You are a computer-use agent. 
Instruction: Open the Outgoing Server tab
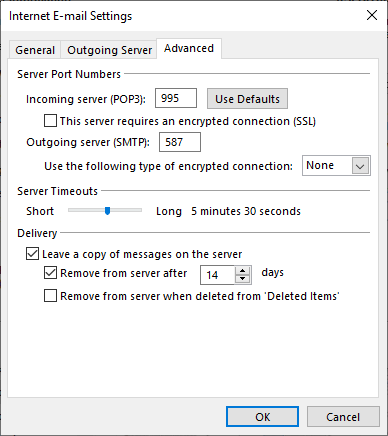pos(109,50)
